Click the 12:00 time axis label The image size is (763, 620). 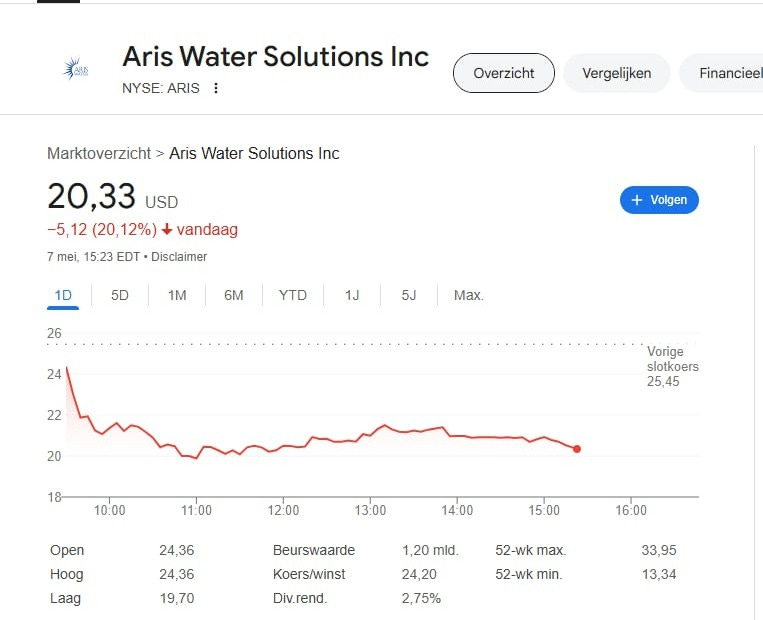point(283,510)
